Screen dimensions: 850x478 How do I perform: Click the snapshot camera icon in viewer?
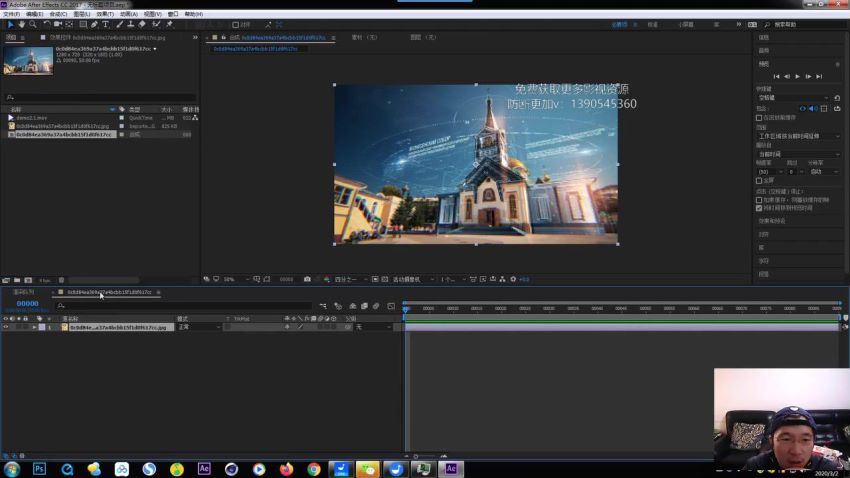point(307,279)
